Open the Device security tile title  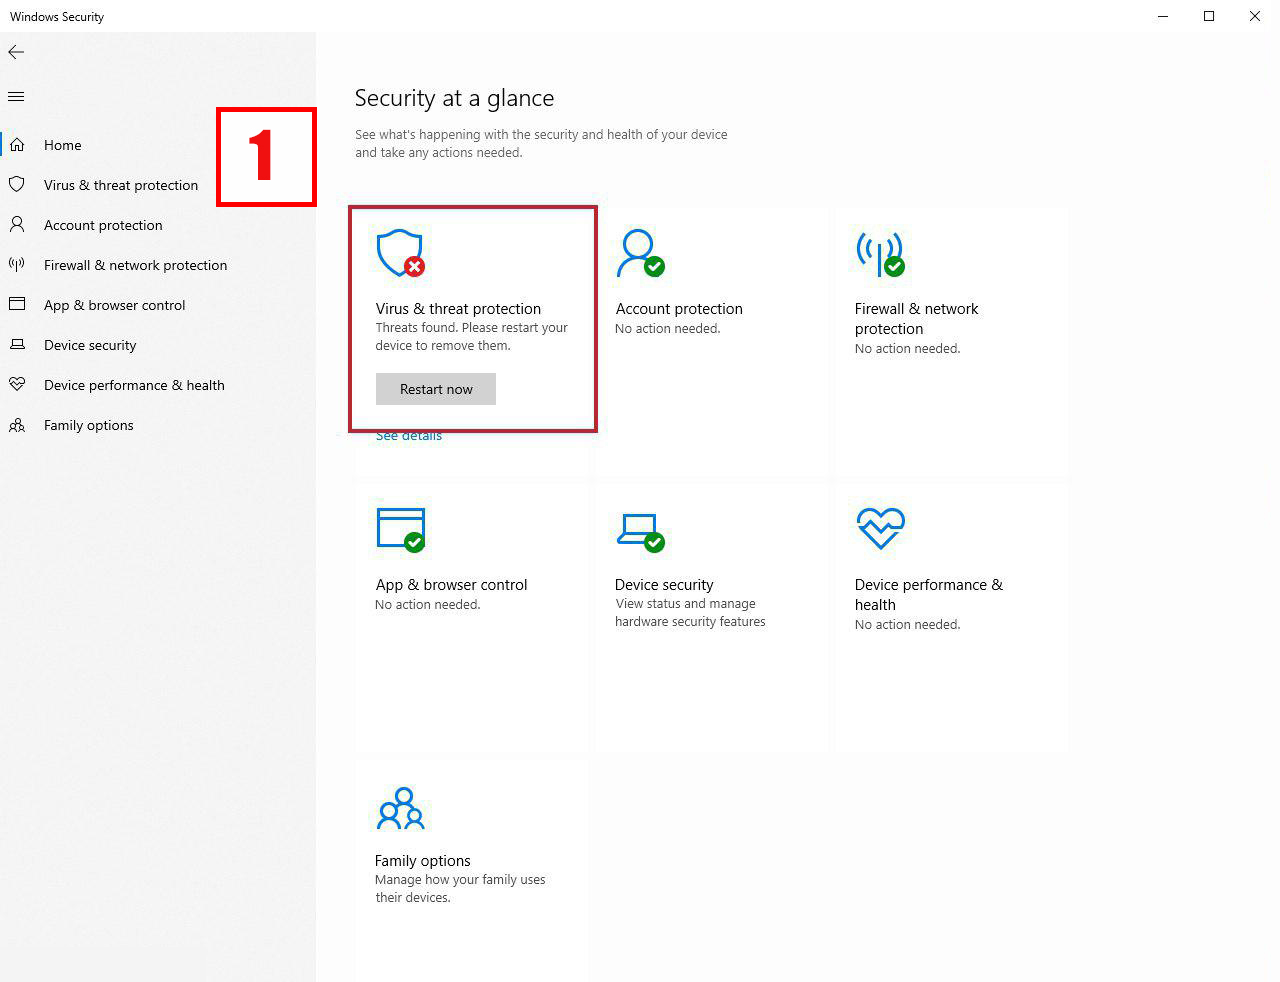(664, 585)
